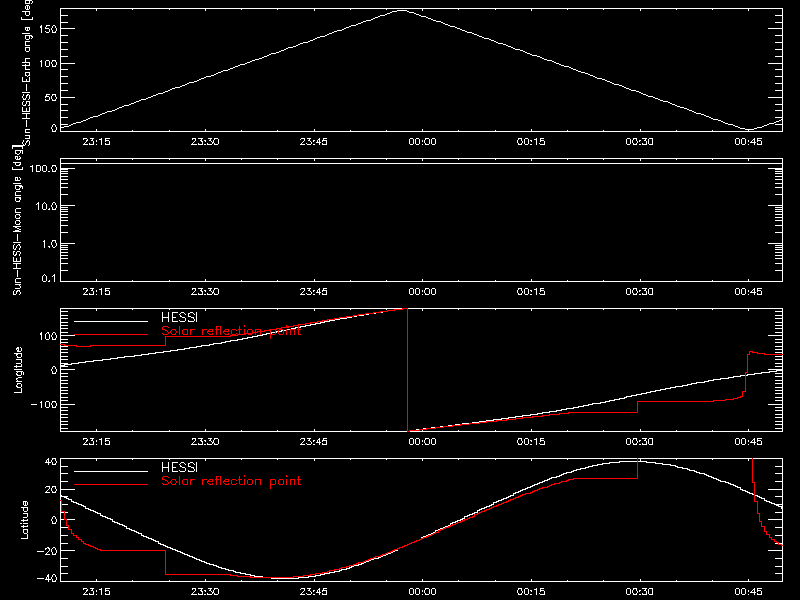800x600 pixels.
Task: Click the 'Sun-HESSI-Moon angle [deg]' axis label
Action: [x=17, y=220]
